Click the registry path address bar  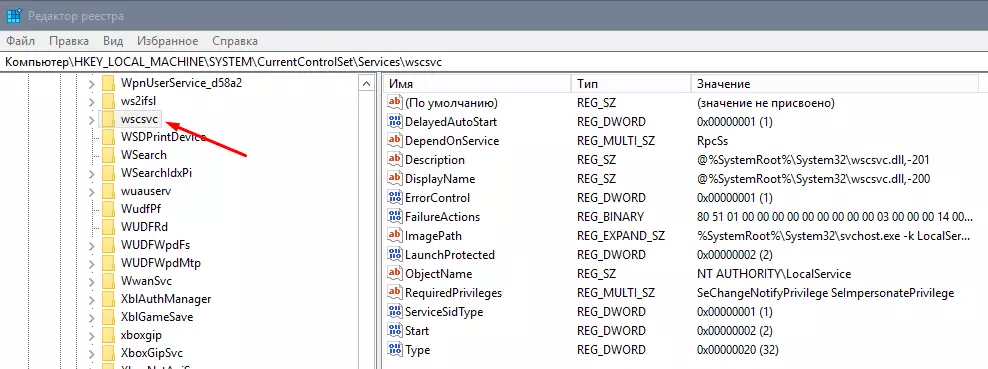tap(494, 62)
